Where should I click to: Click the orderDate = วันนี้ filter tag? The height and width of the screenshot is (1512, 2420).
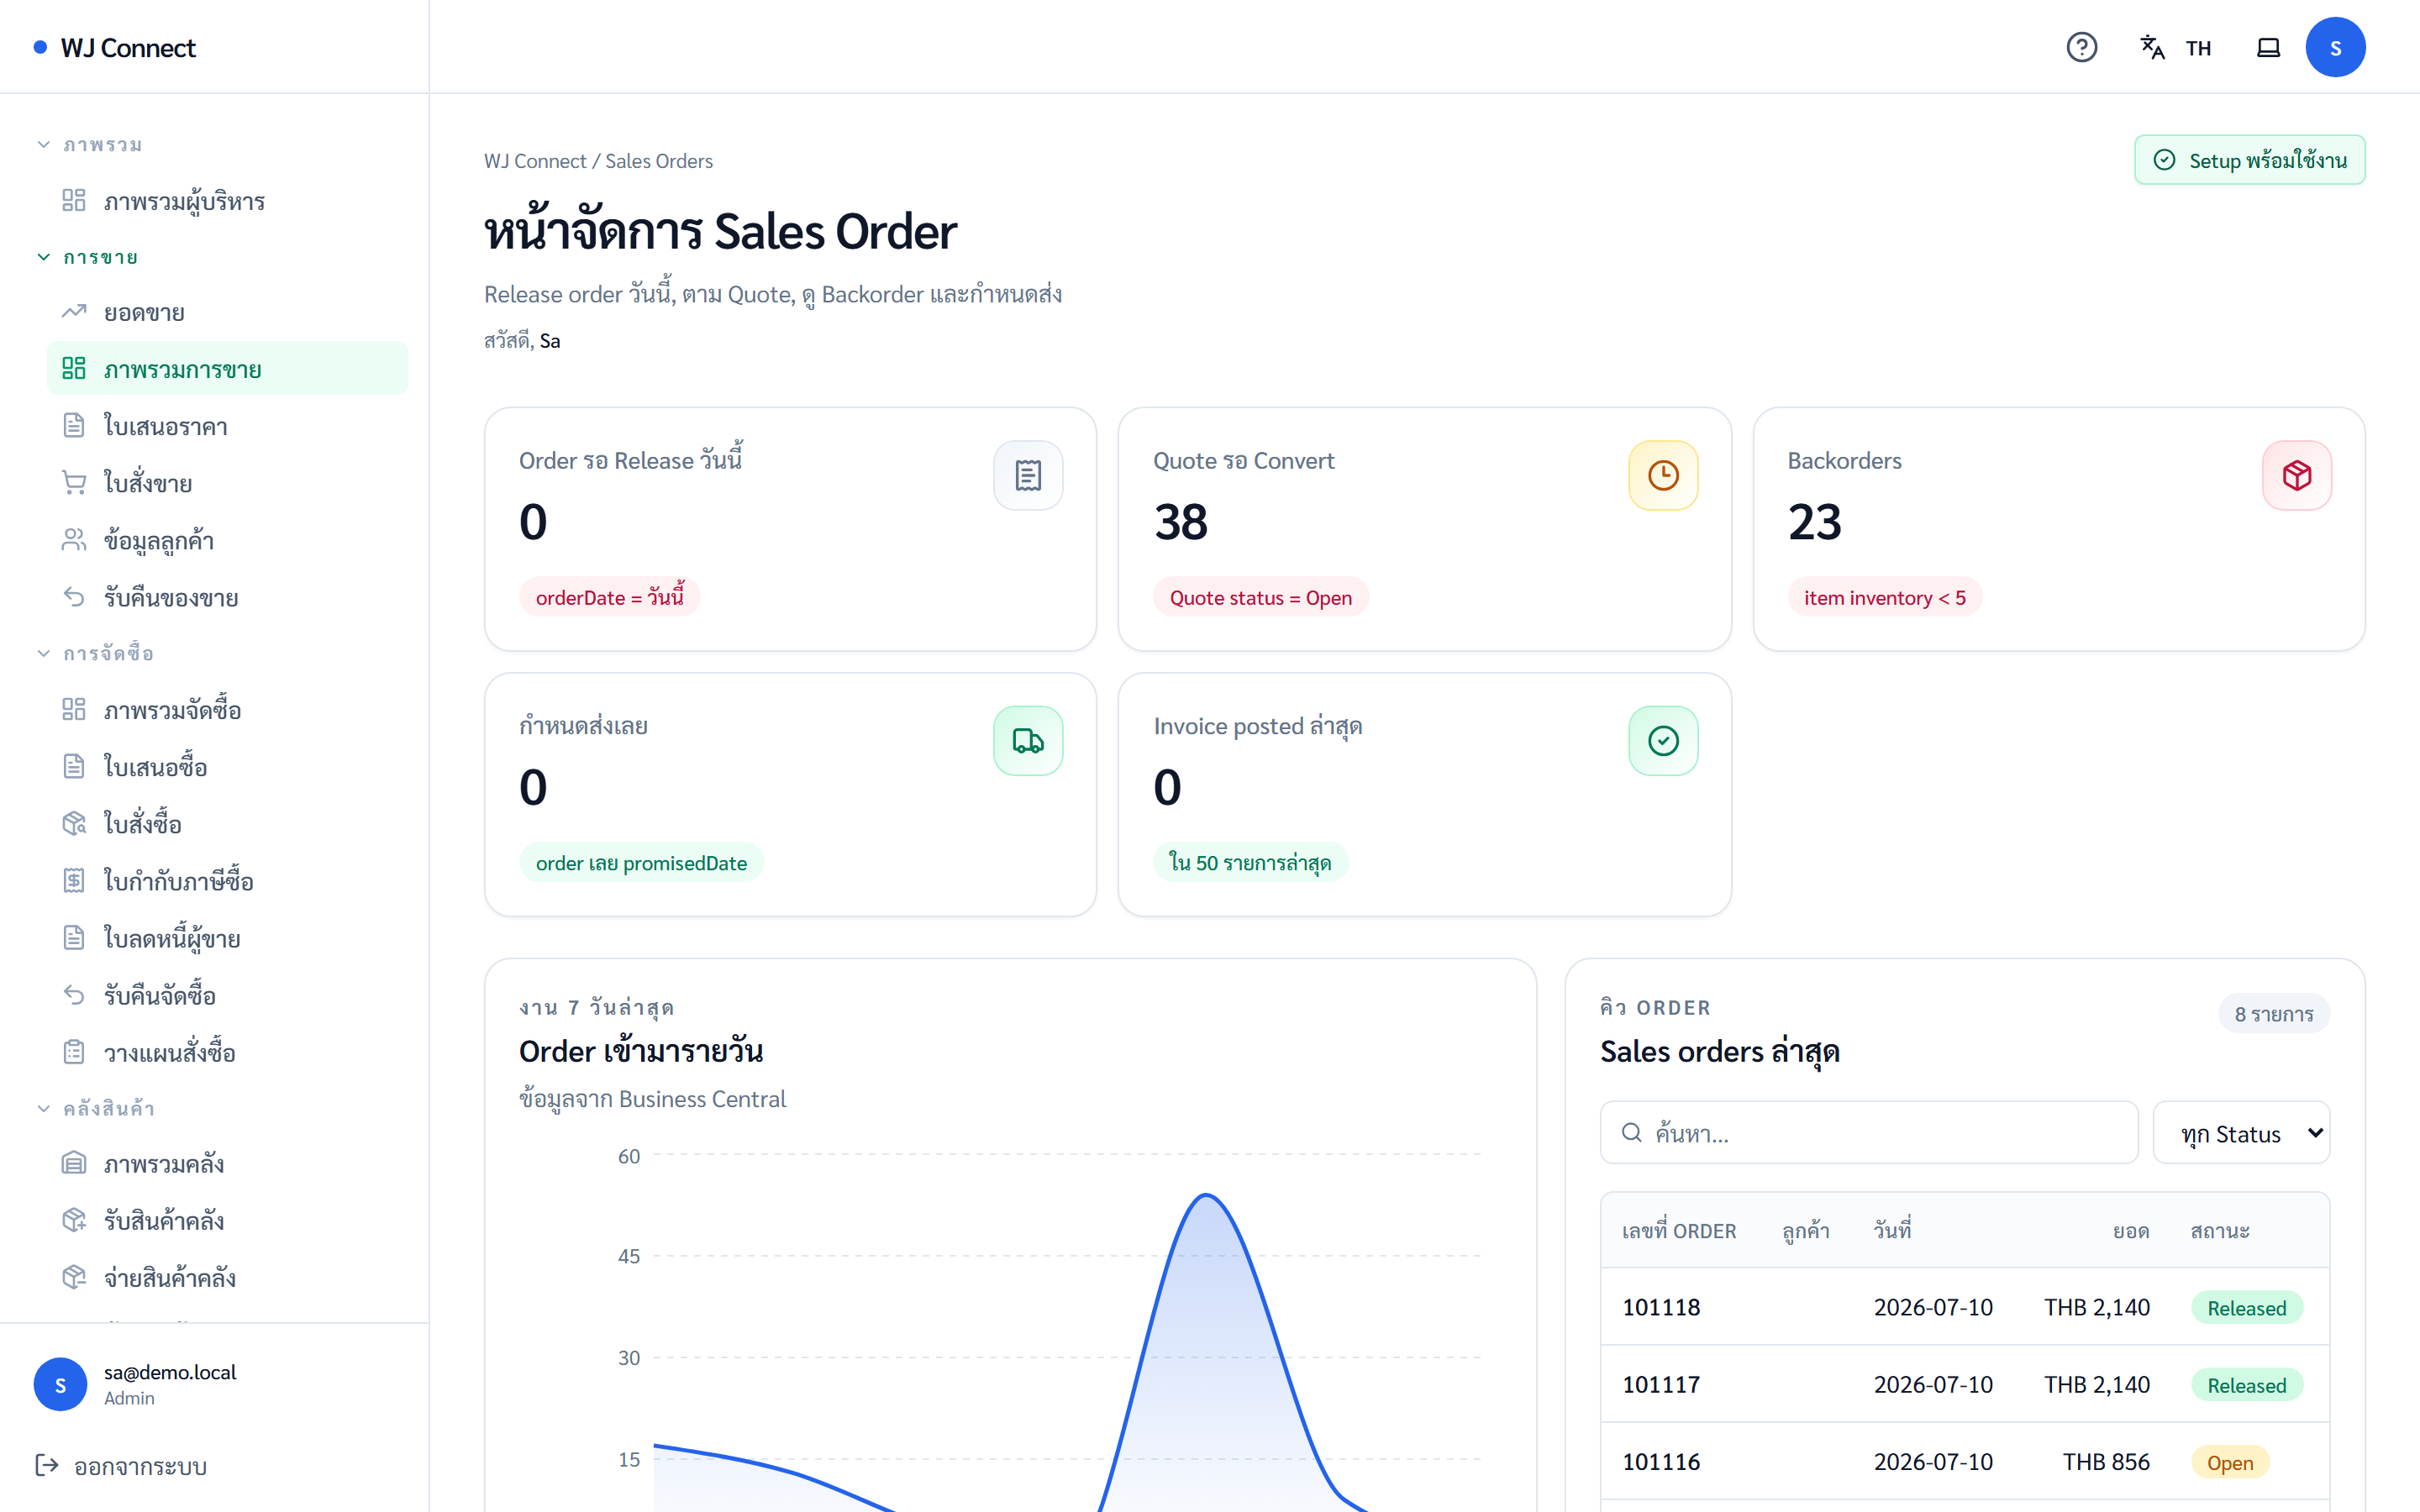click(x=609, y=597)
